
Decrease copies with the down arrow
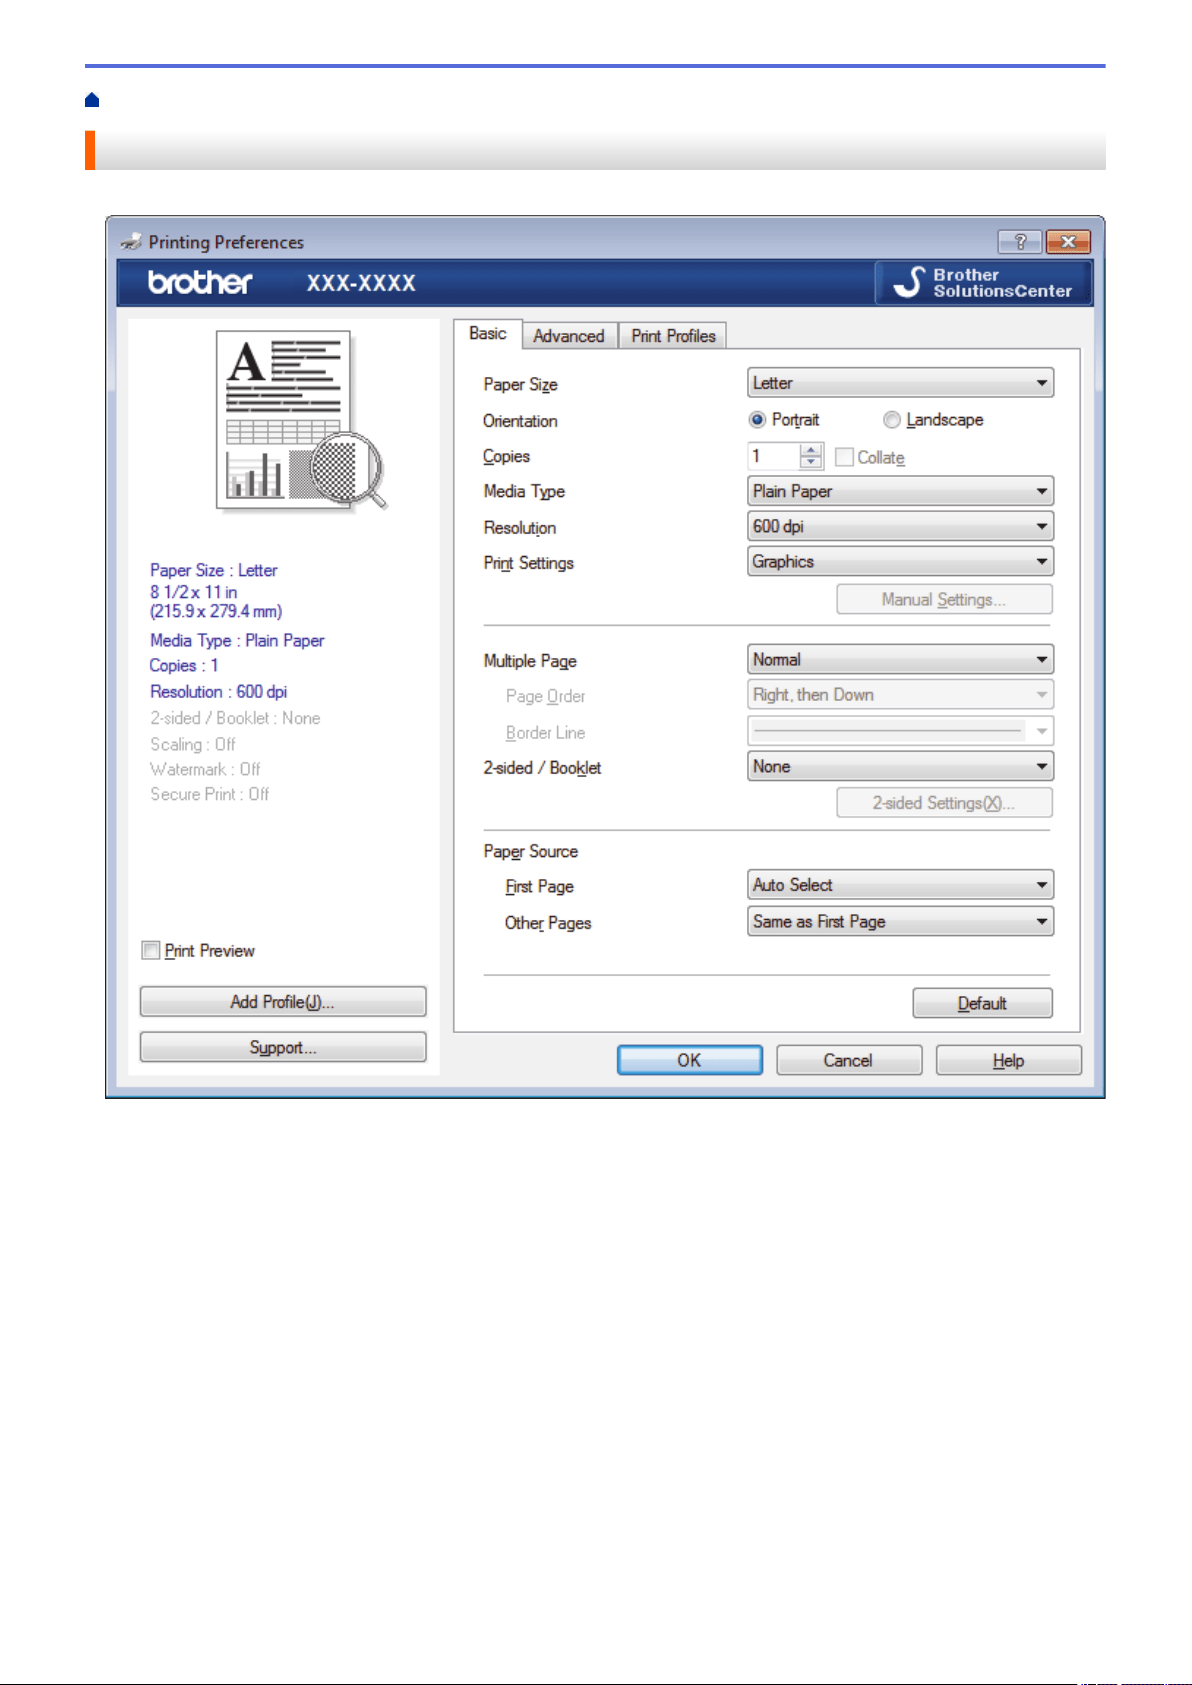point(811,462)
